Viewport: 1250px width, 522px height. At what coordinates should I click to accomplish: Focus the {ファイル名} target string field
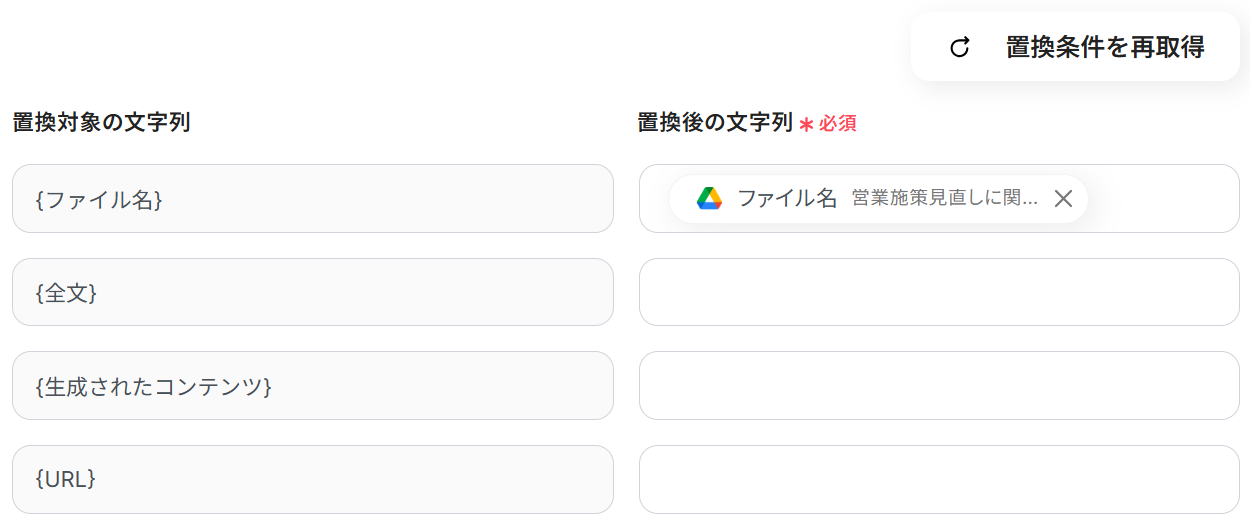pyautogui.click(x=312, y=199)
